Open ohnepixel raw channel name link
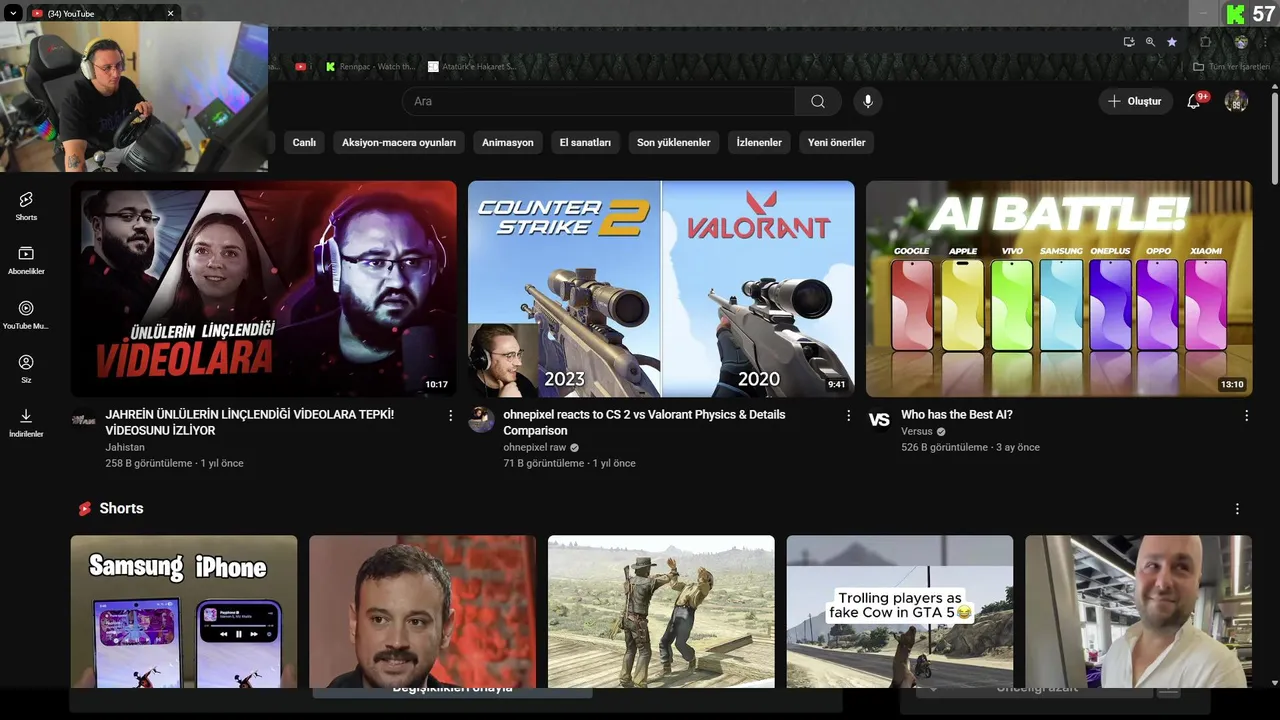 (x=535, y=447)
